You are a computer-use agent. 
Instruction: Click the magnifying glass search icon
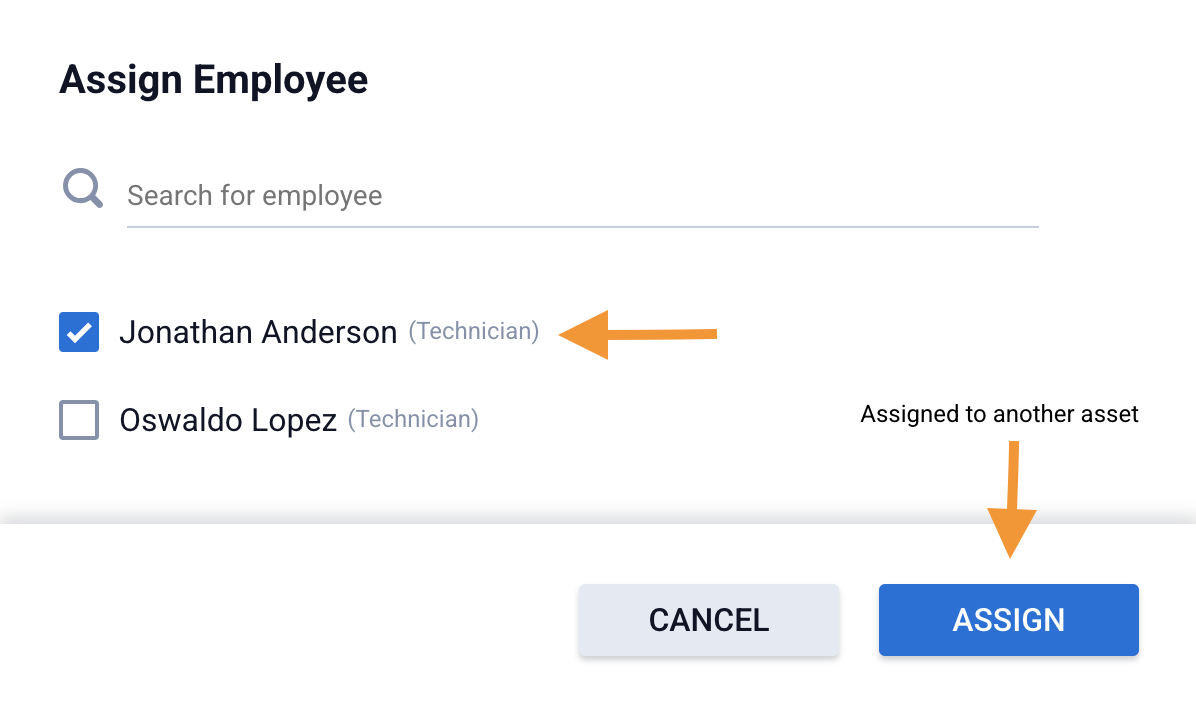(x=83, y=188)
